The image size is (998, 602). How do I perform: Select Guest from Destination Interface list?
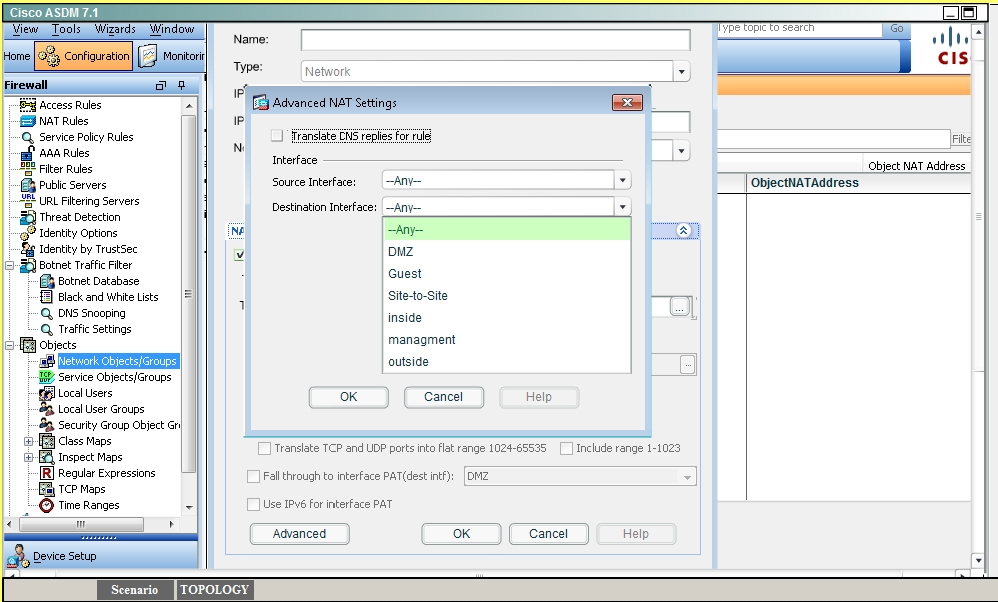point(507,274)
